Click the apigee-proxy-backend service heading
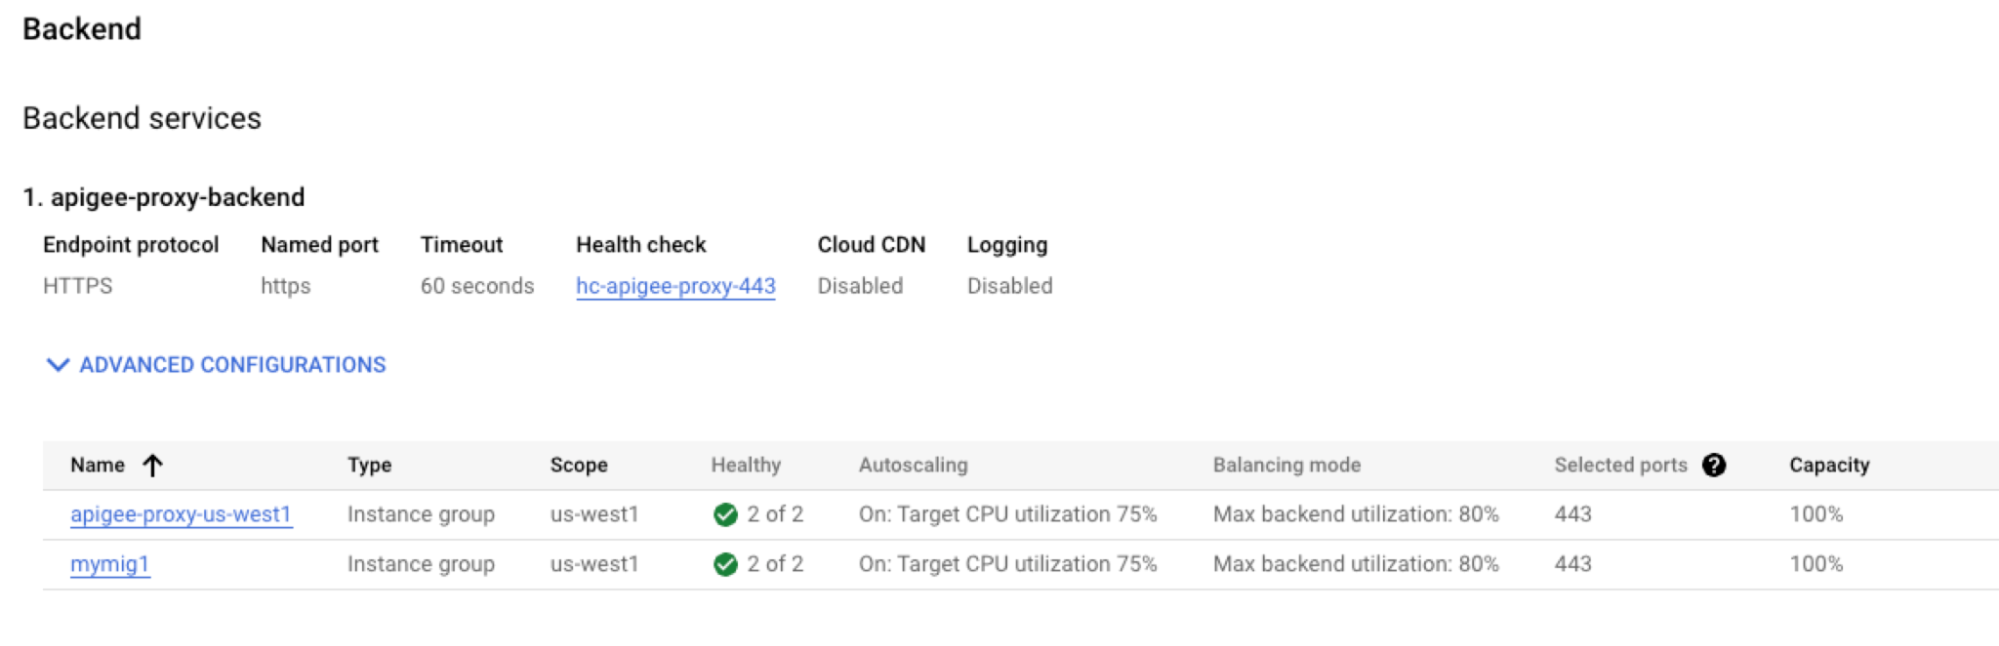1999x646 pixels. pyautogui.click(x=177, y=197)
